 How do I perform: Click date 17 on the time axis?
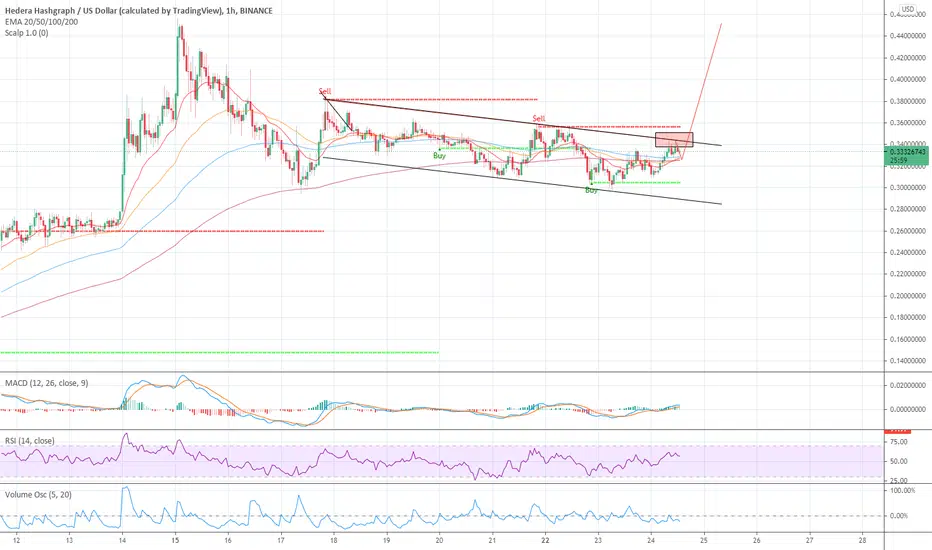click(x=281, y=540)
